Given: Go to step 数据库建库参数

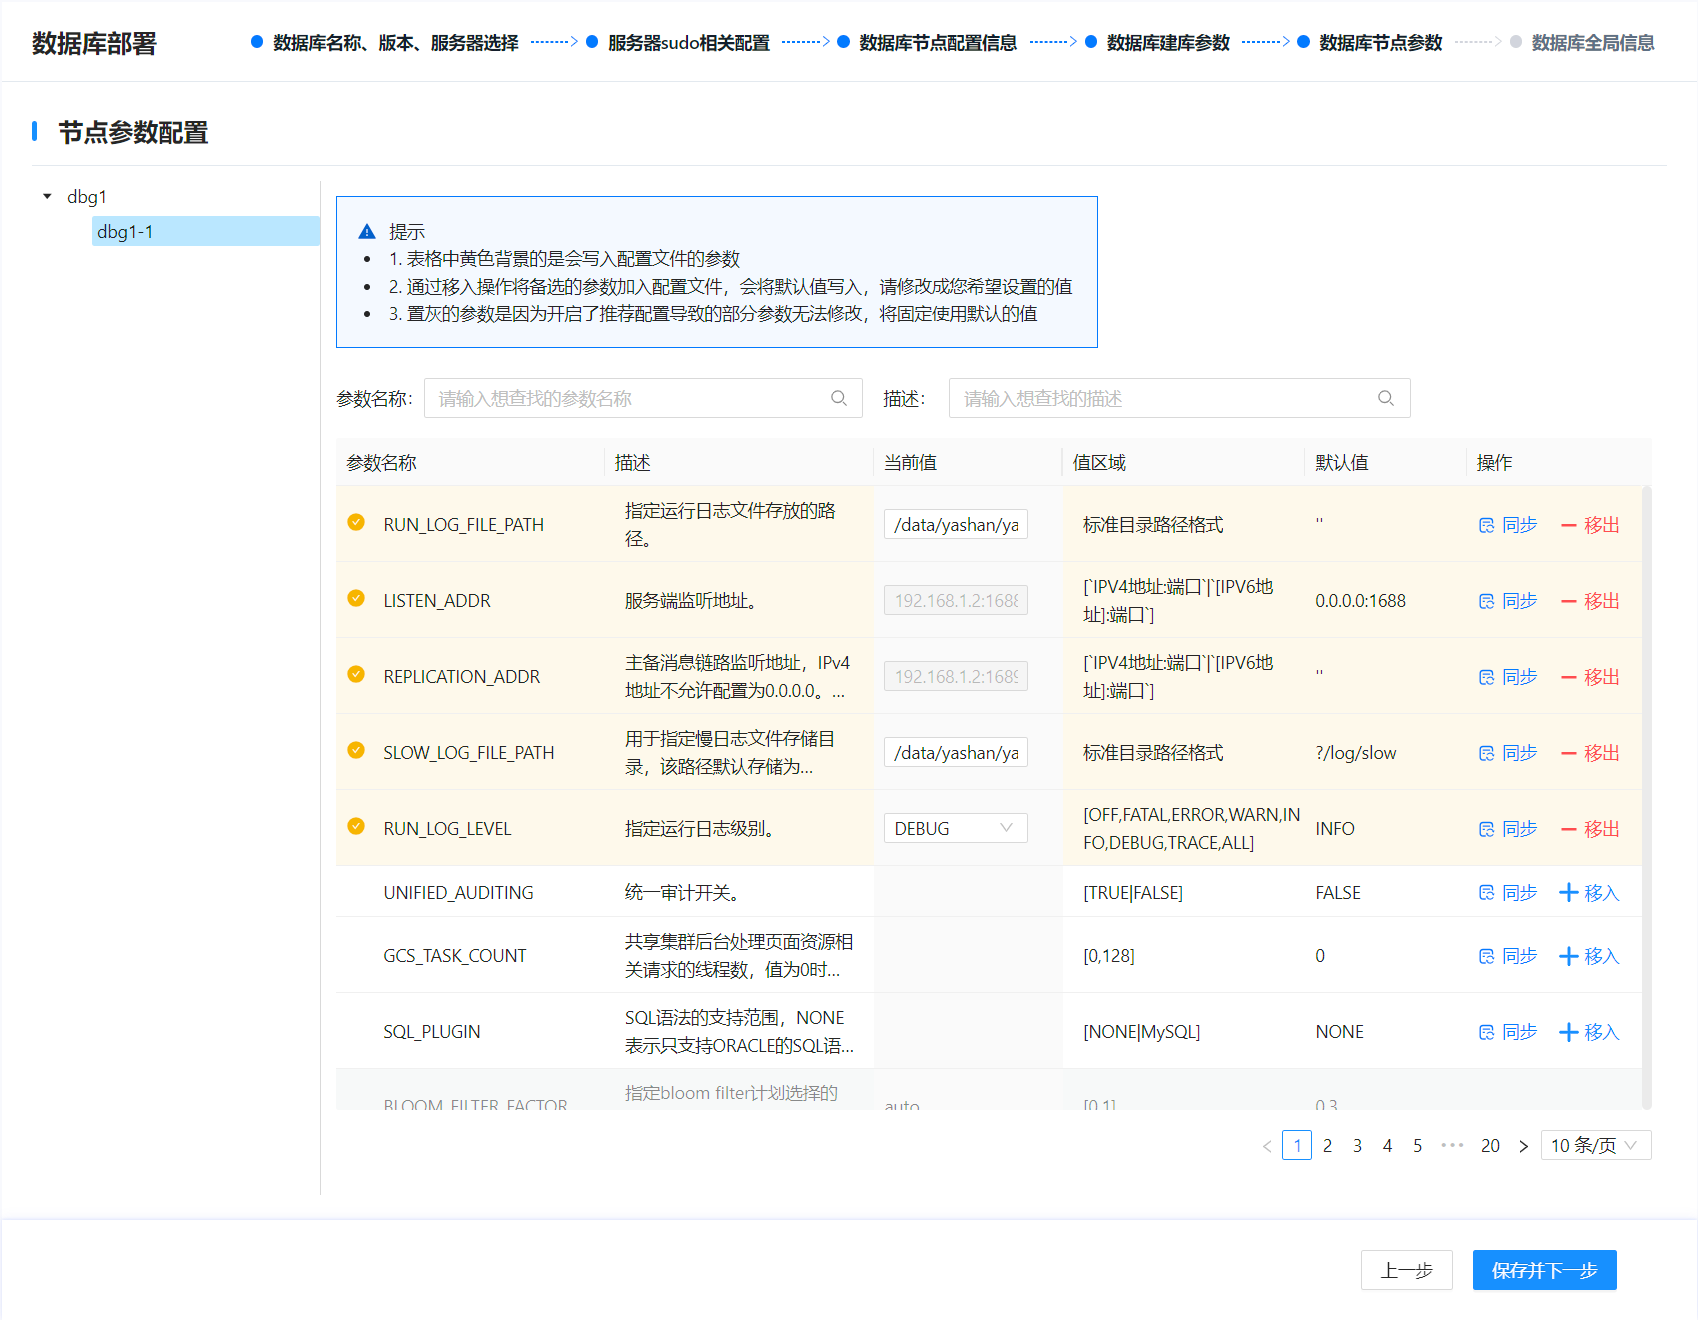Looking at the screenshot, I should [1167, 43].
